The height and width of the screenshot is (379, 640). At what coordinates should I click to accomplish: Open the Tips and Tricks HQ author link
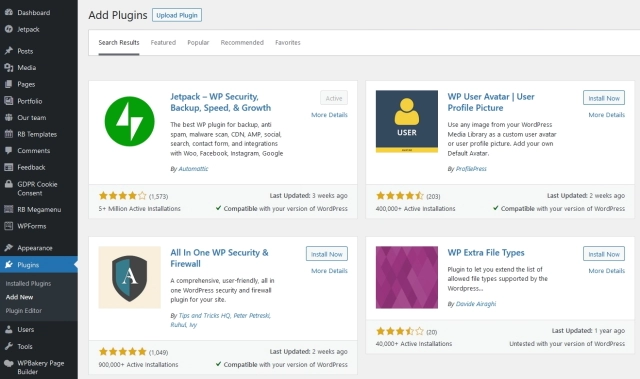click(204, 315)
